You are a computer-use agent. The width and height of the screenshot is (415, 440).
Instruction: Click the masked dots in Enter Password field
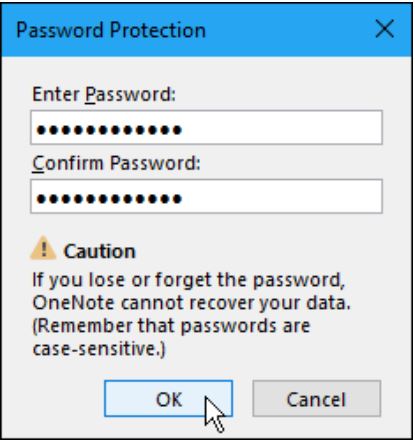click(x=109, y=130)
